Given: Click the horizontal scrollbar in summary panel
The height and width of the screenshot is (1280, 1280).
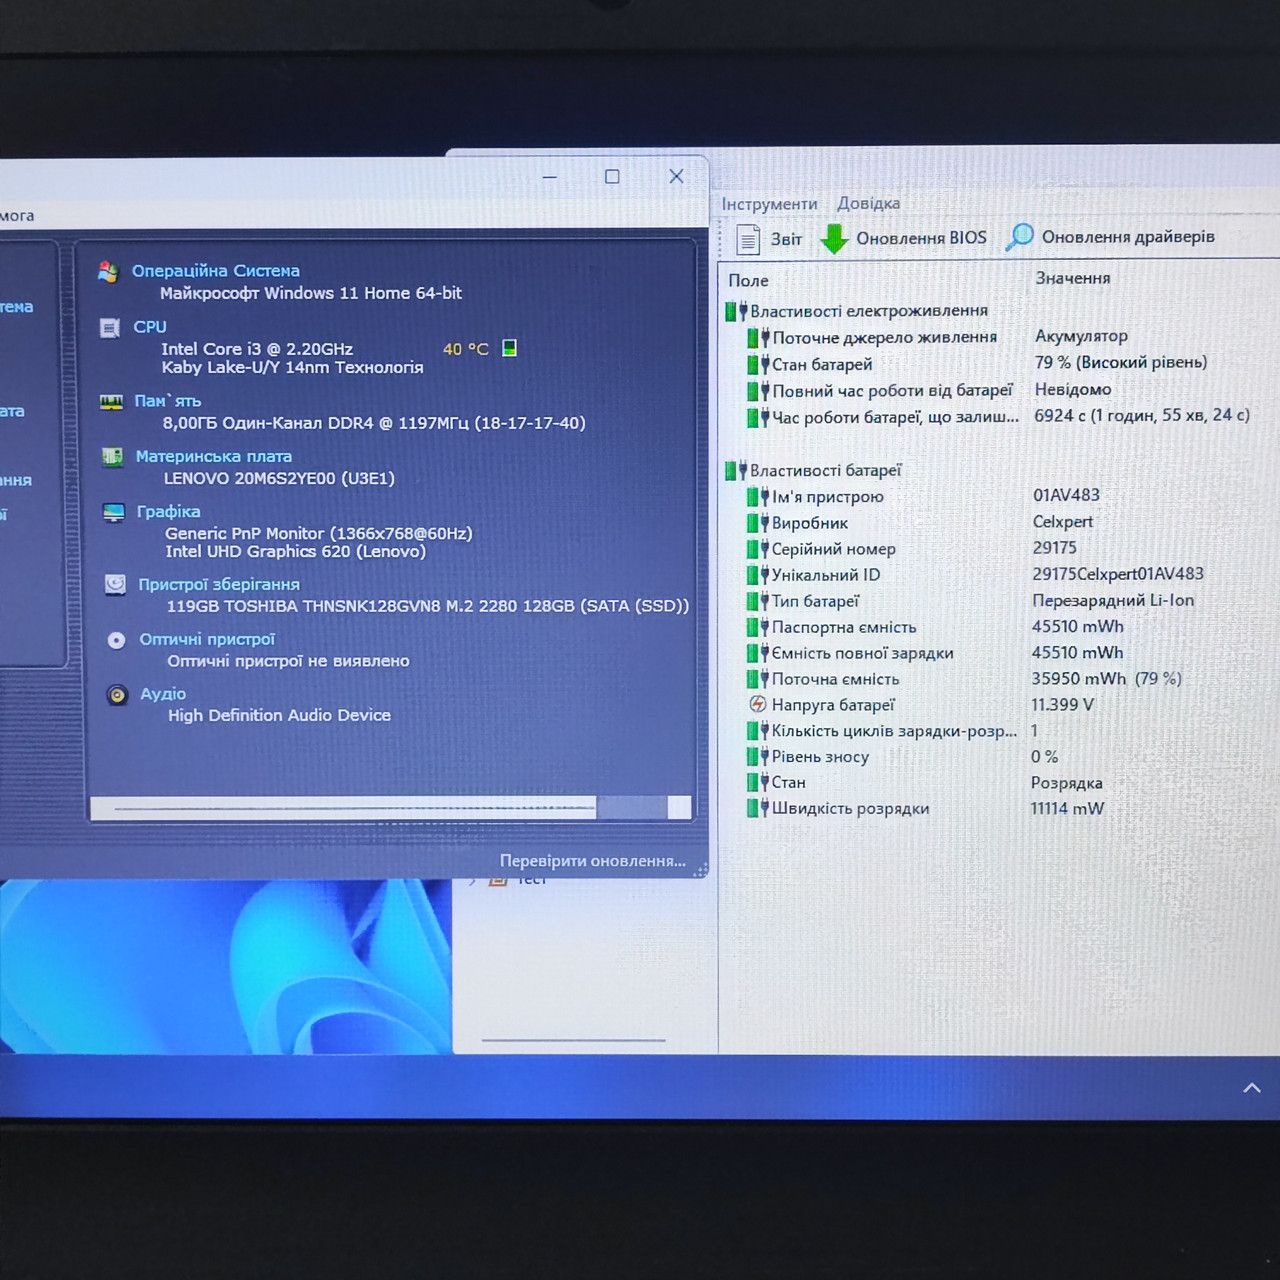Looking at the screenshot, I should [391, 808].
